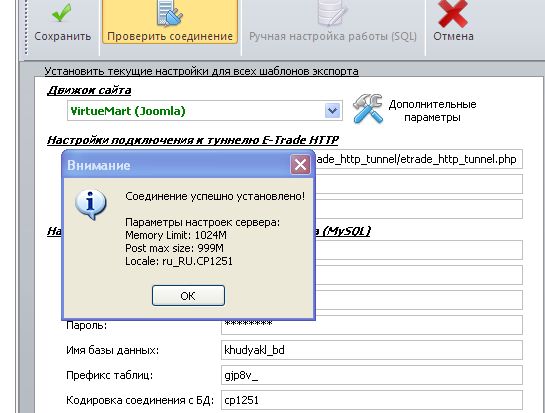Click the info icon in the dialog
Image resolution: width=545 pixels, height=413 pixels.
(x=91, y=204)
